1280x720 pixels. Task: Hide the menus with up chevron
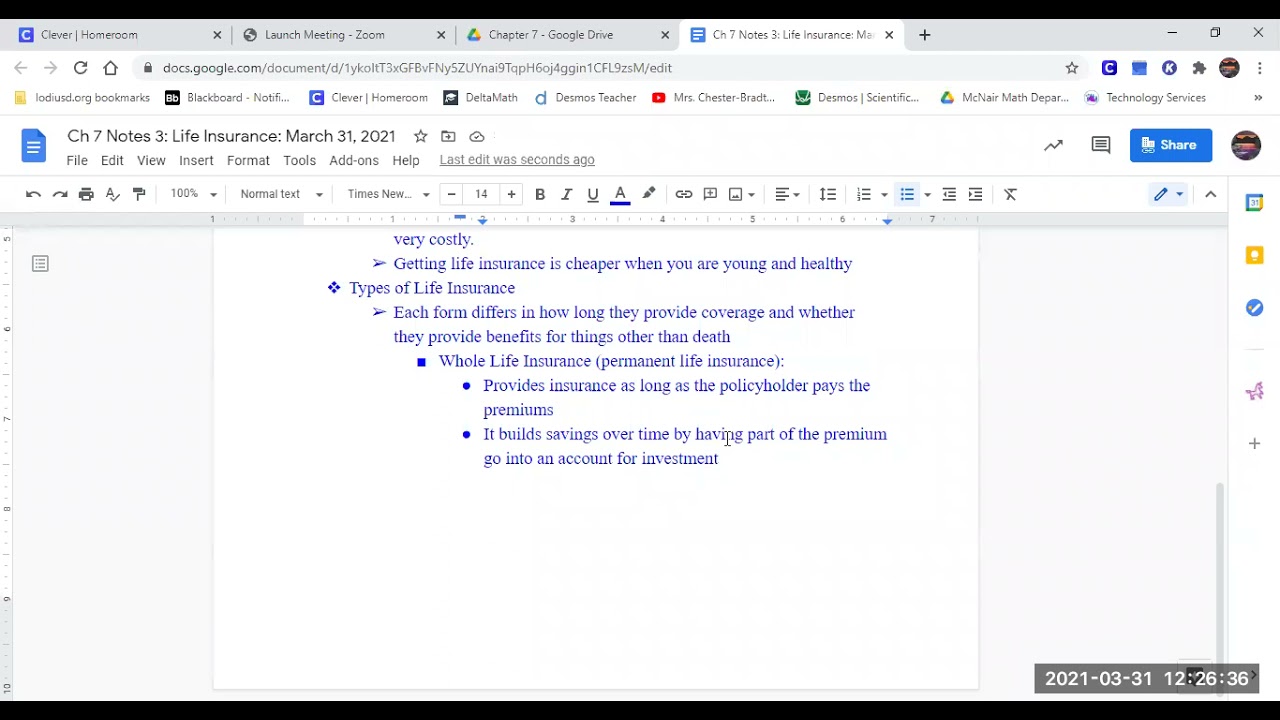coord(1210,194)
